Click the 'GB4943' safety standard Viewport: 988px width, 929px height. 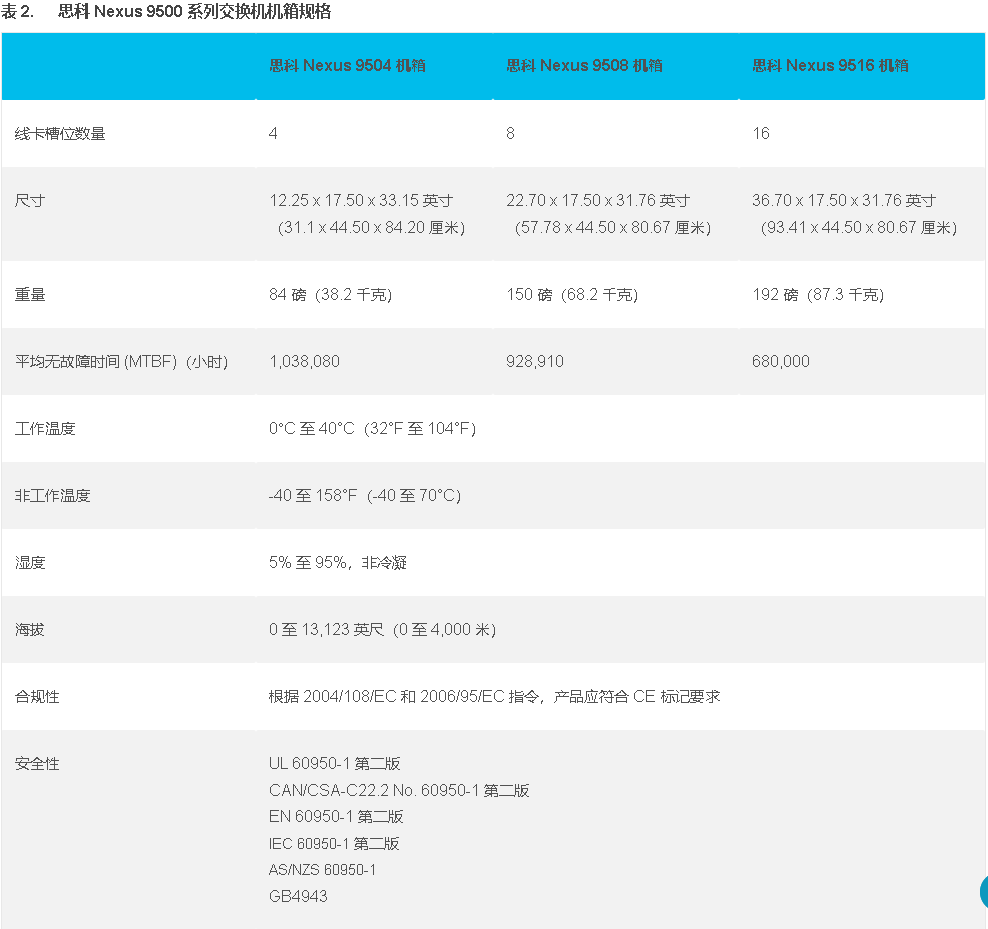coord(298,897)
